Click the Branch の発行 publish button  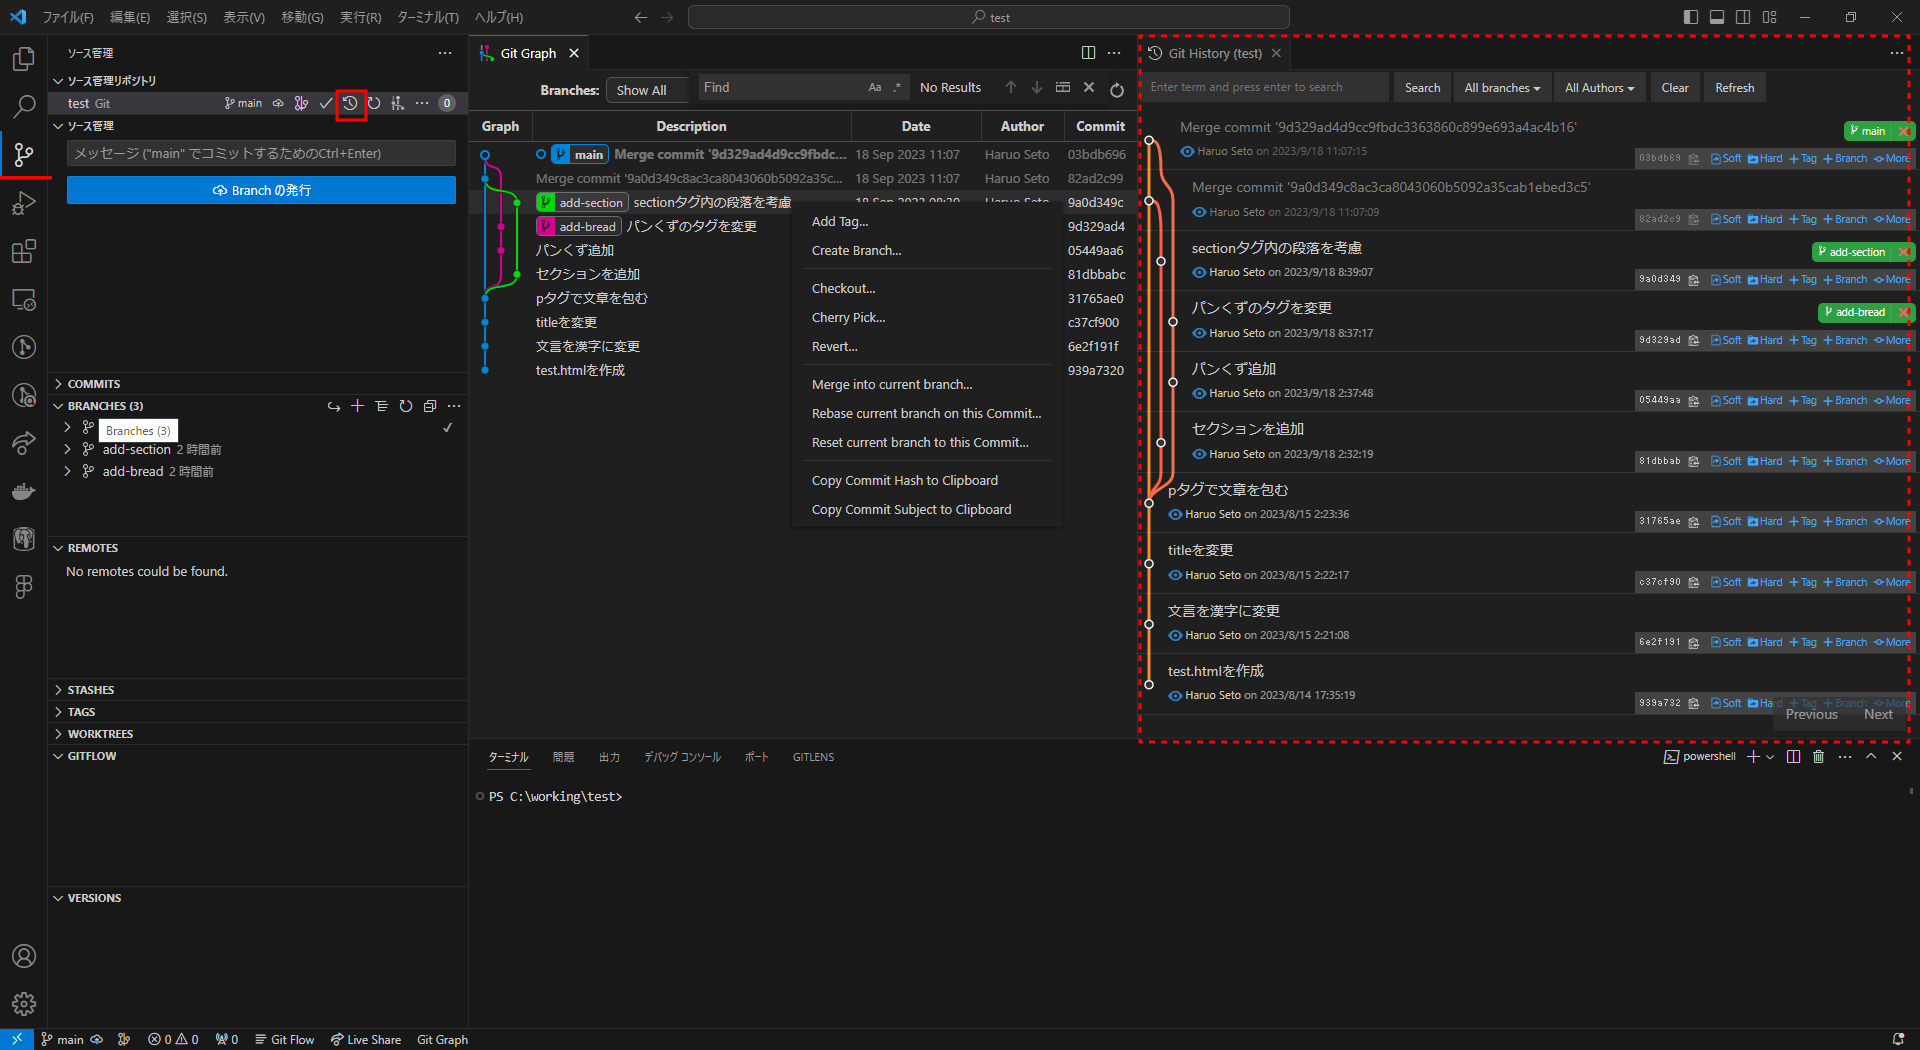[261, 190]
